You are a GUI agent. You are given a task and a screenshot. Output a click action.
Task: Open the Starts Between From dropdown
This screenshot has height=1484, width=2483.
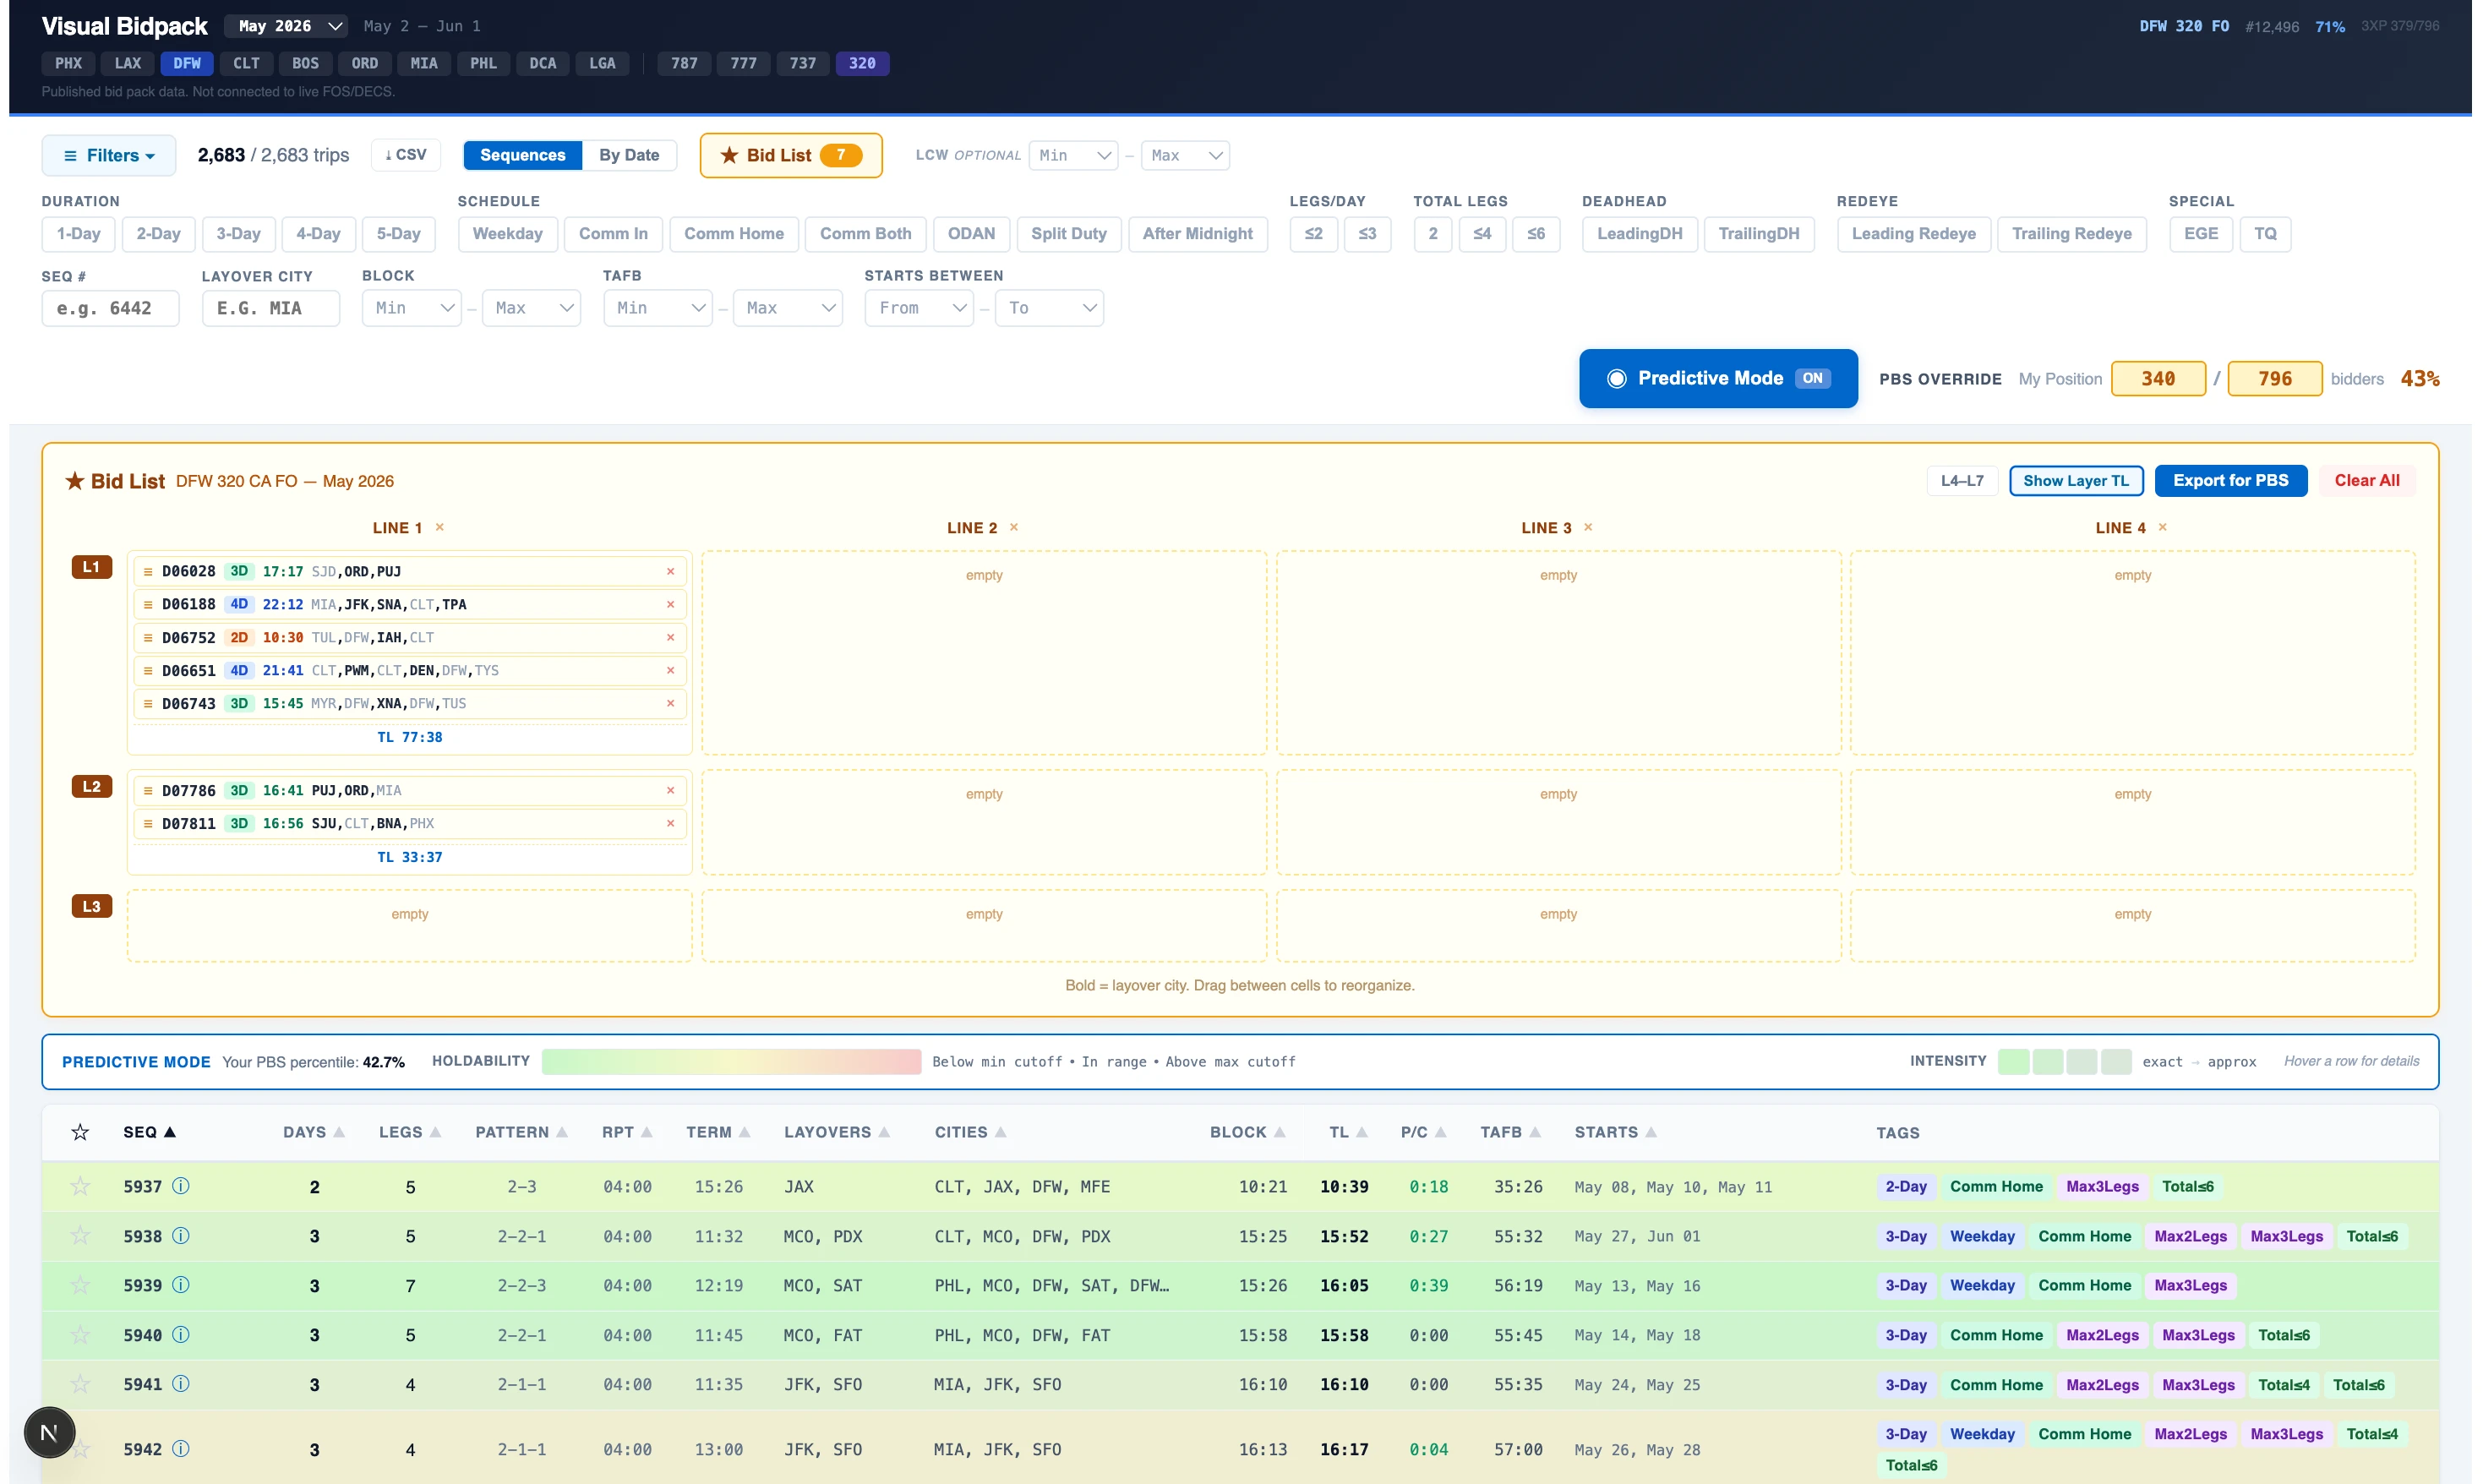point(919,308)
